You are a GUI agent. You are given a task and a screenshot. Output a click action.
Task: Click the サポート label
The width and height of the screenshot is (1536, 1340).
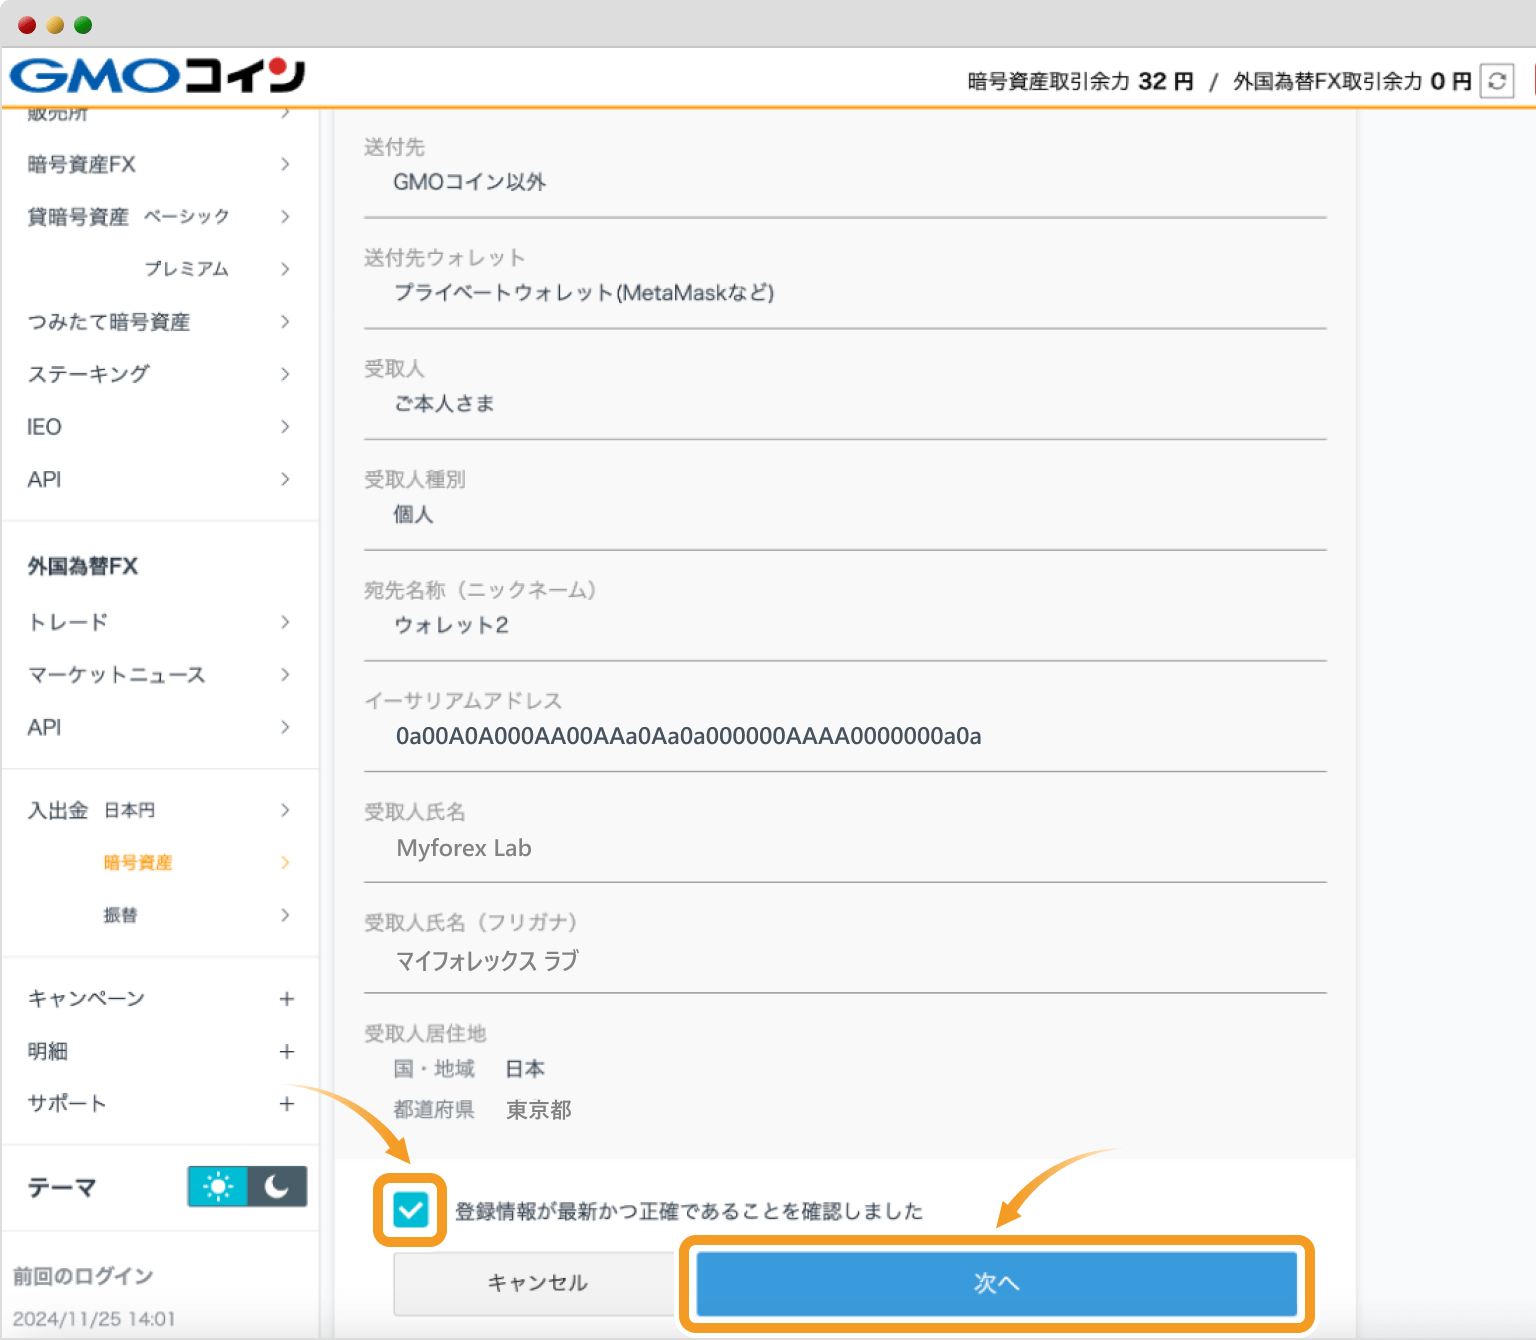point(67,1104)
